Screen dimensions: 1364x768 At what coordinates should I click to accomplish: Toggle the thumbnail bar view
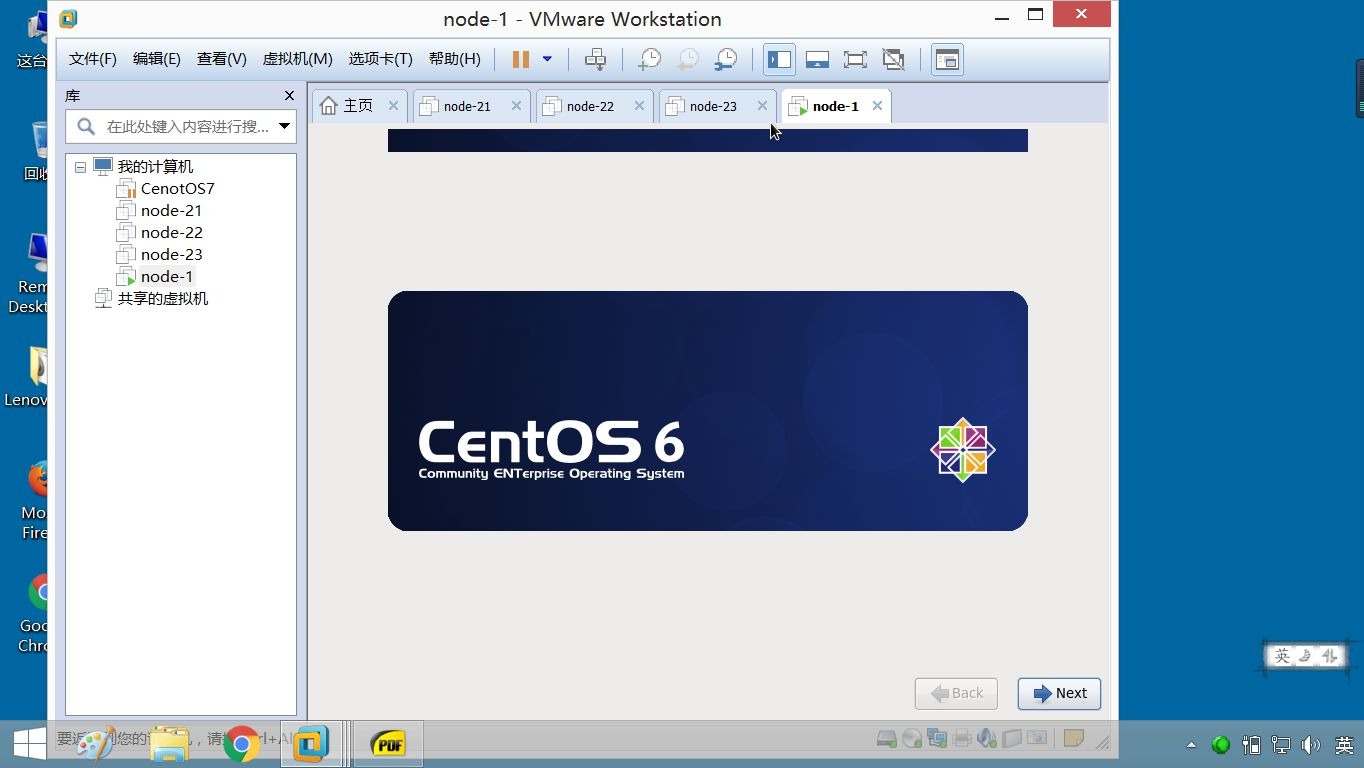pyautogui.click(x=817, y=59)
